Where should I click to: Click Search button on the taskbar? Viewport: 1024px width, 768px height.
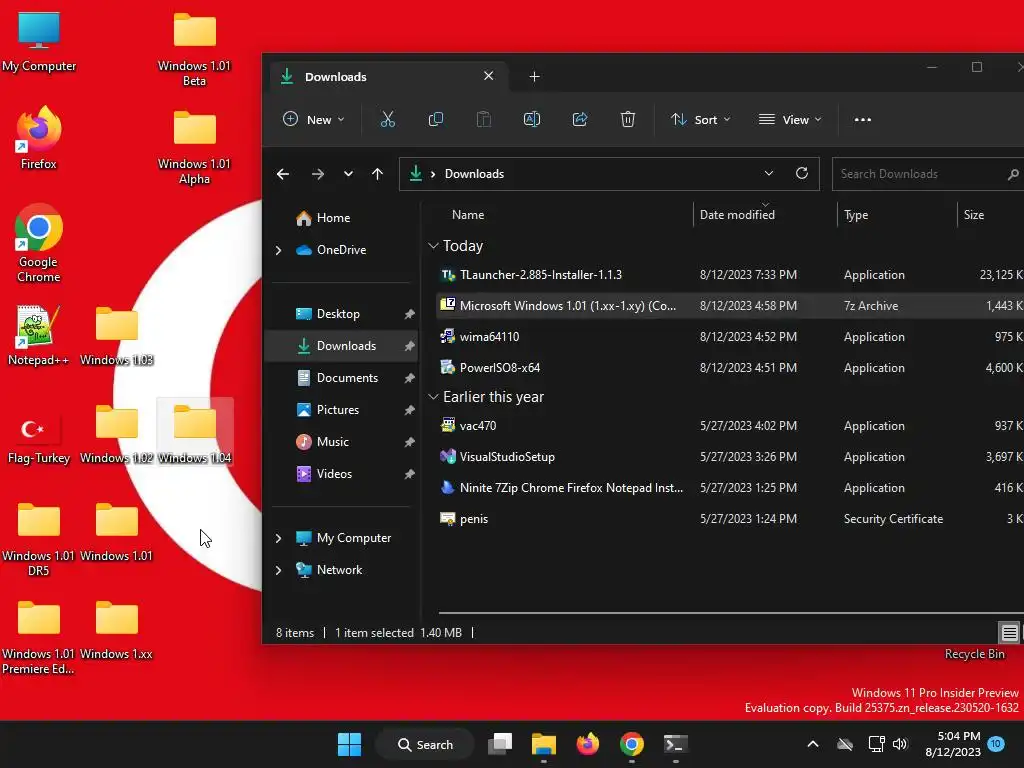(x=425, y=744)
